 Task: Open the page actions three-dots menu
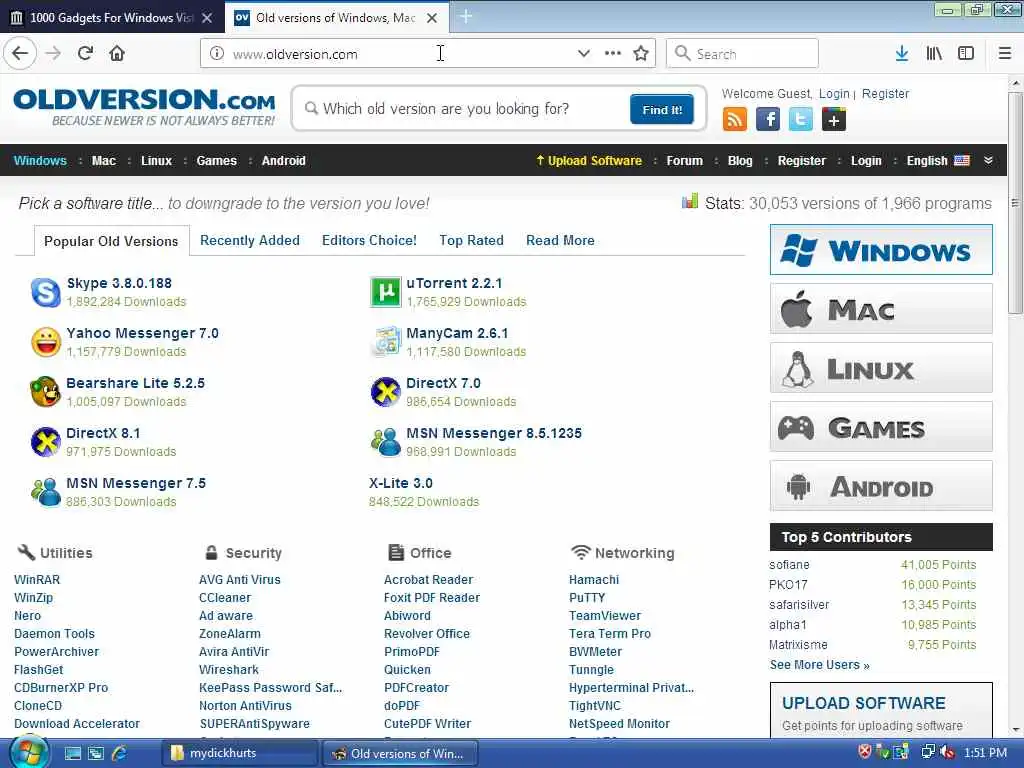tap(613, 54)
